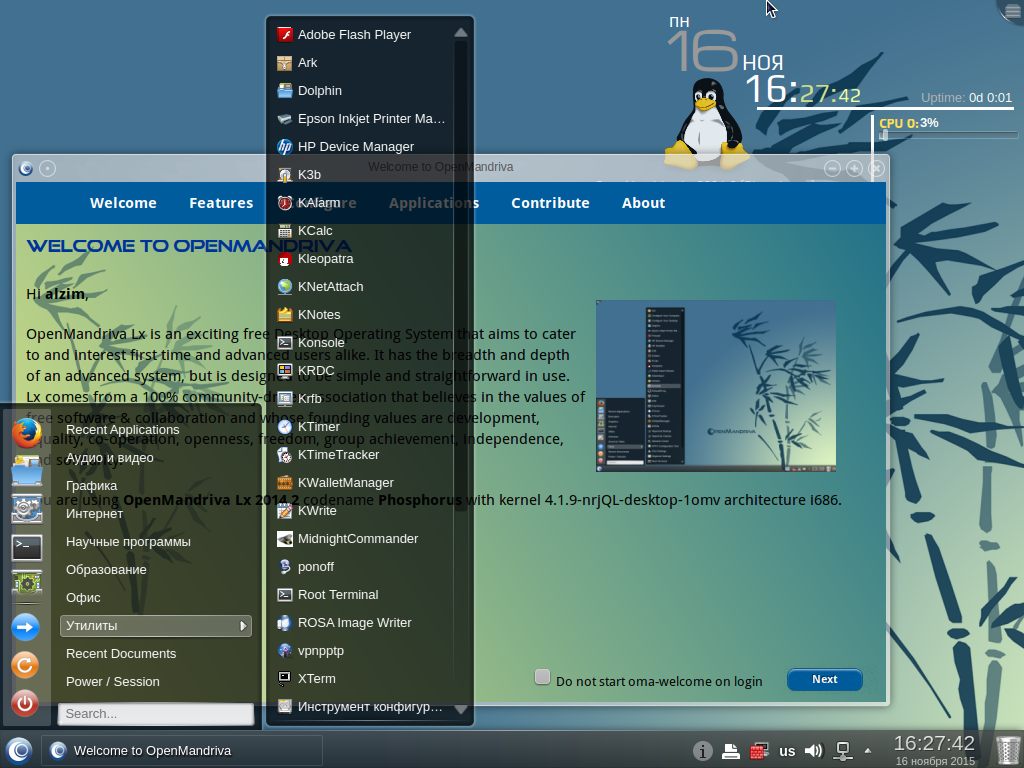Click the Next button
1024x768 pixels.
click(x=824, y=679)
